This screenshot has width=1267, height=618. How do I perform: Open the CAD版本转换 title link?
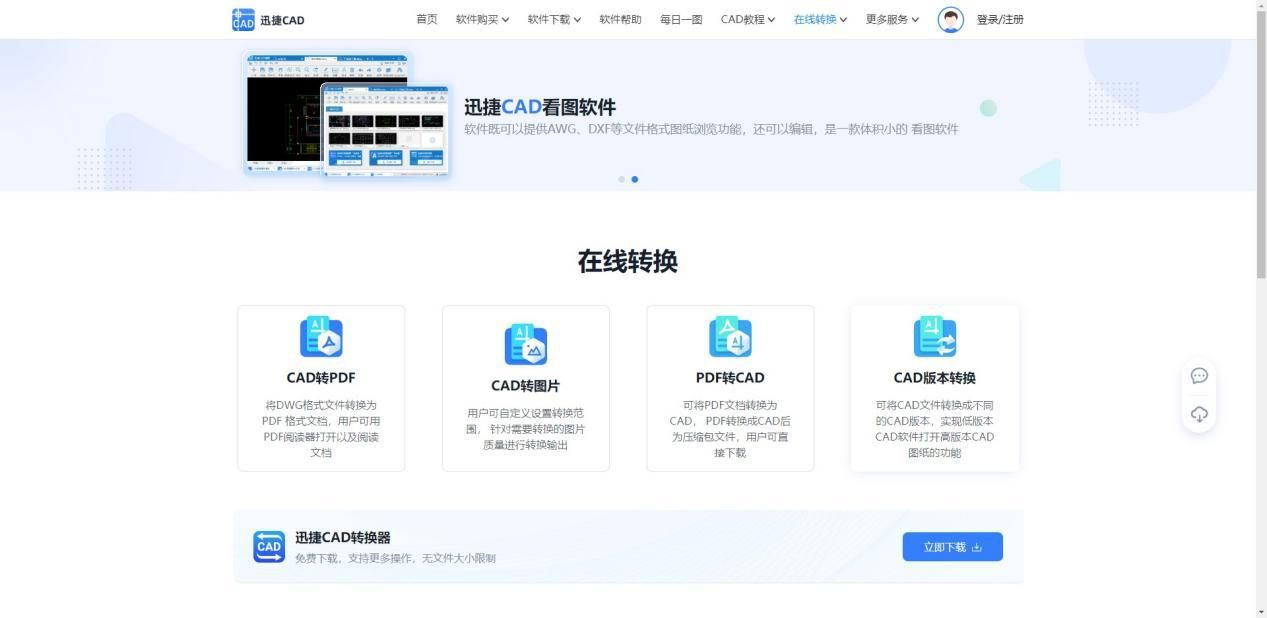(935, 378)
